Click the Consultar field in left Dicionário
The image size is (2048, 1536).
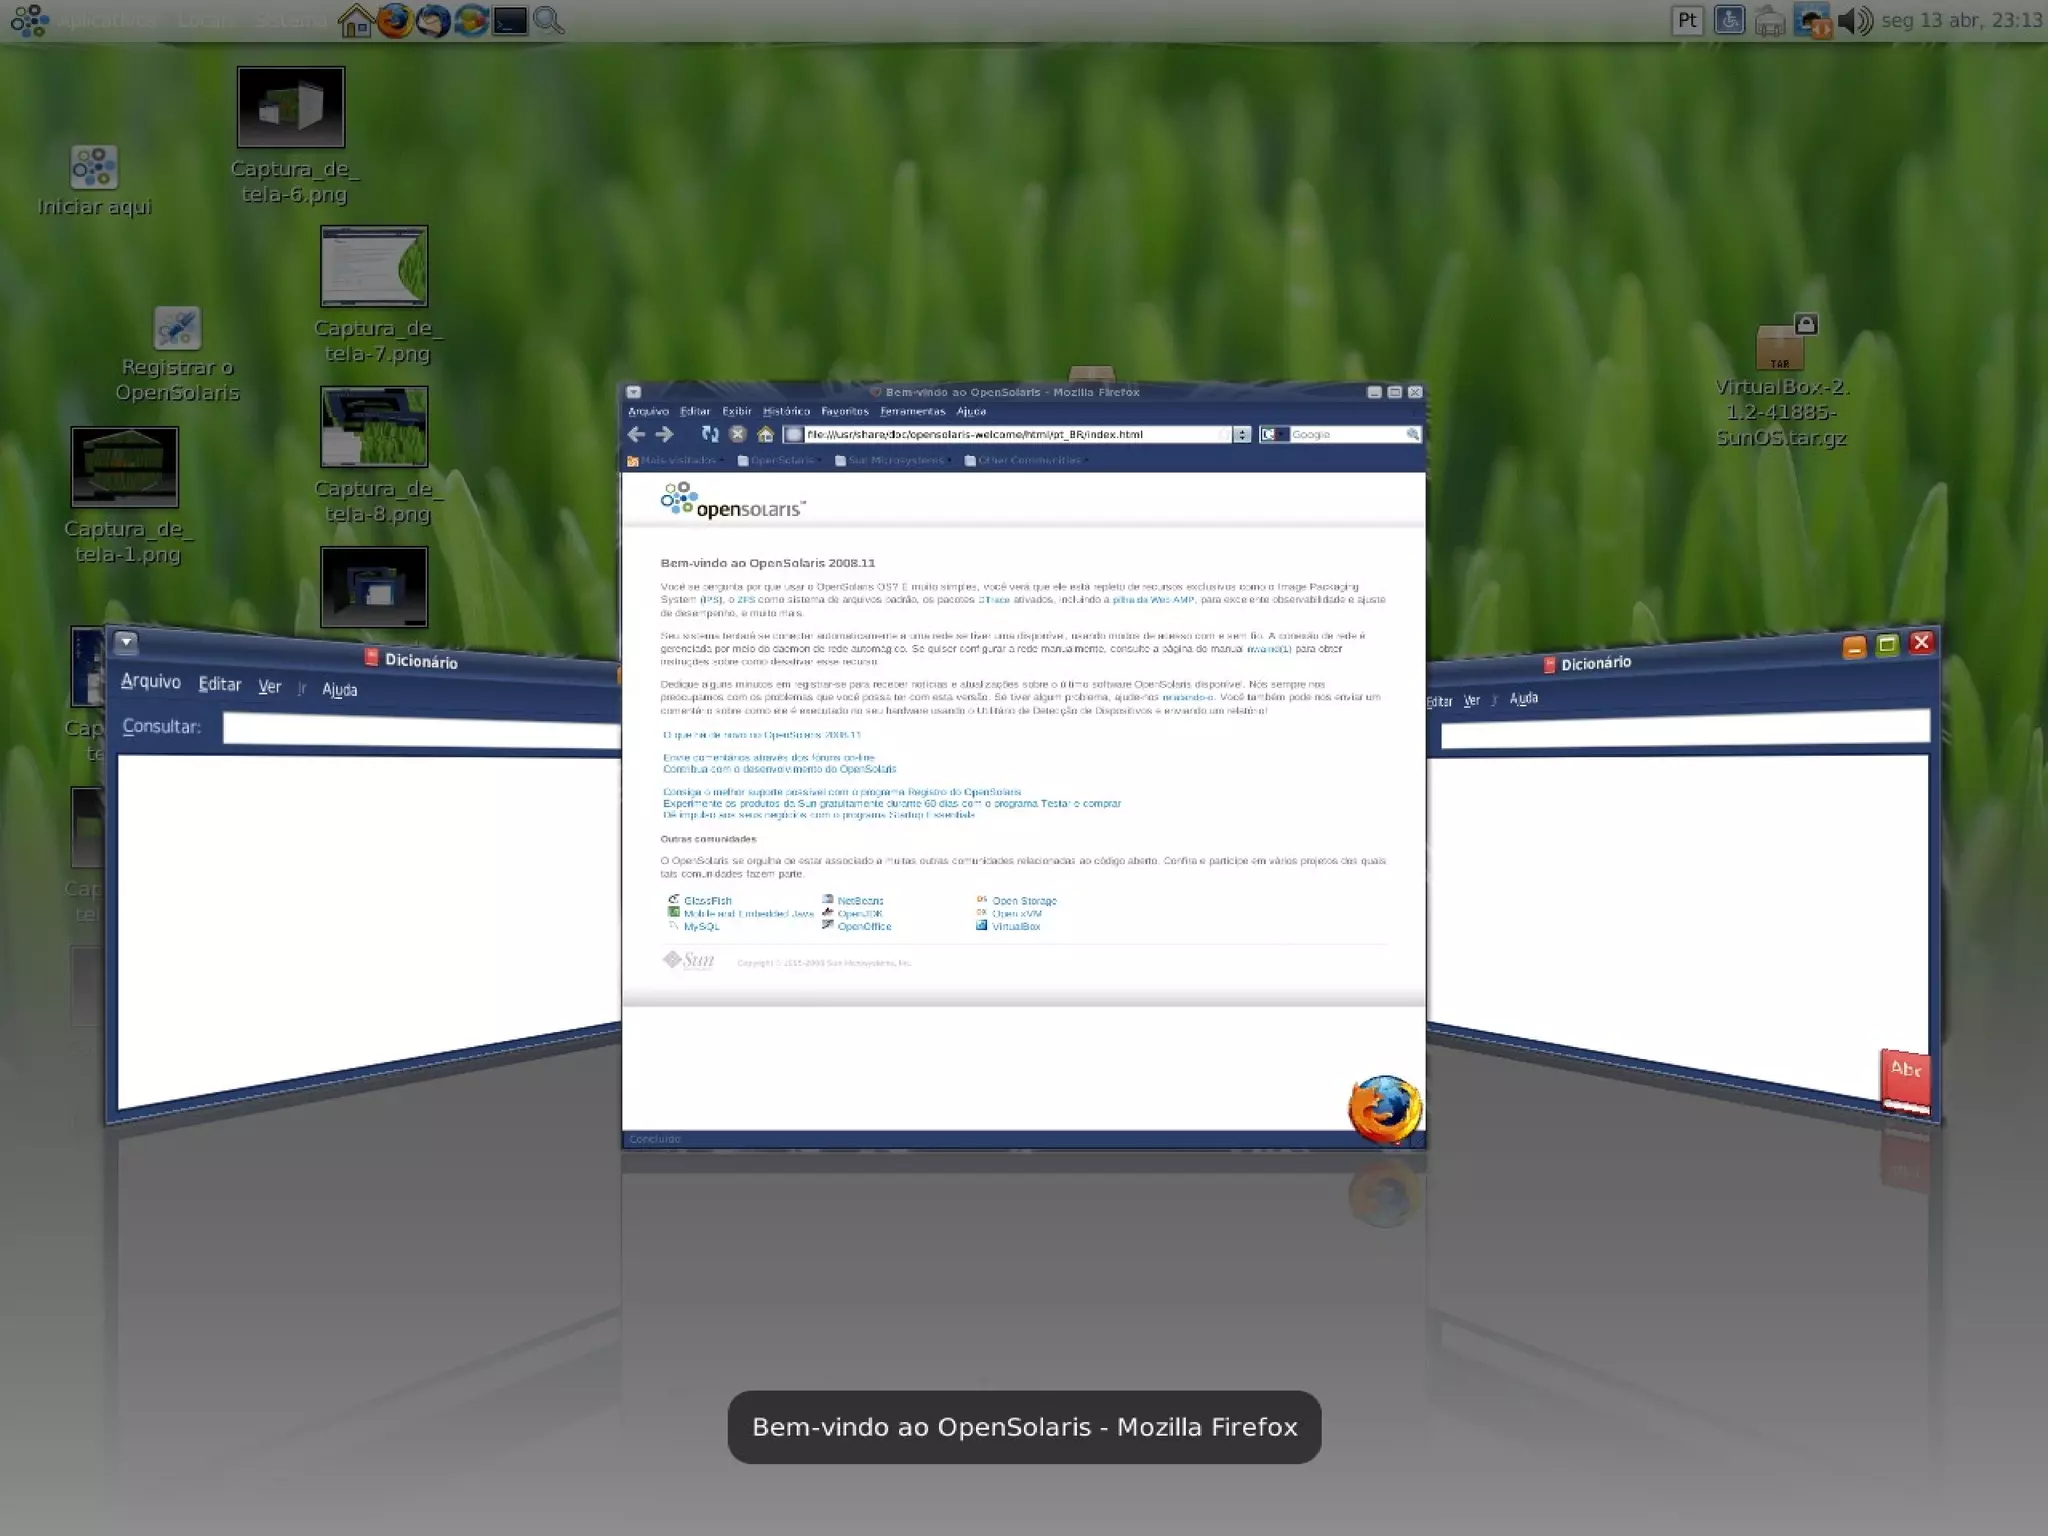click(x=421, y=731)
